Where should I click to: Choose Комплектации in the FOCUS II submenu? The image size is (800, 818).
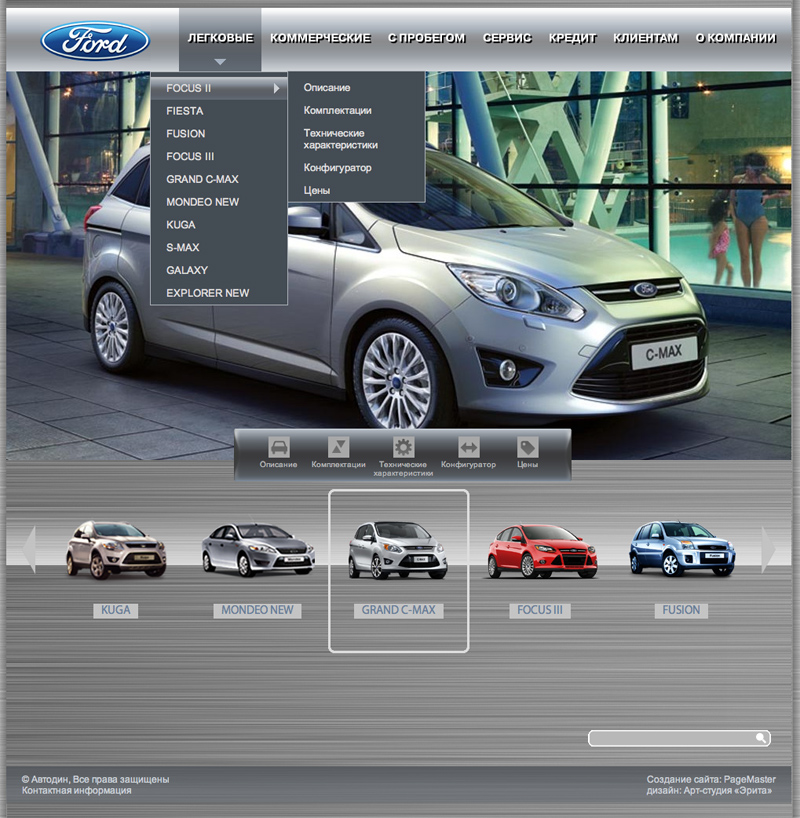338,111
